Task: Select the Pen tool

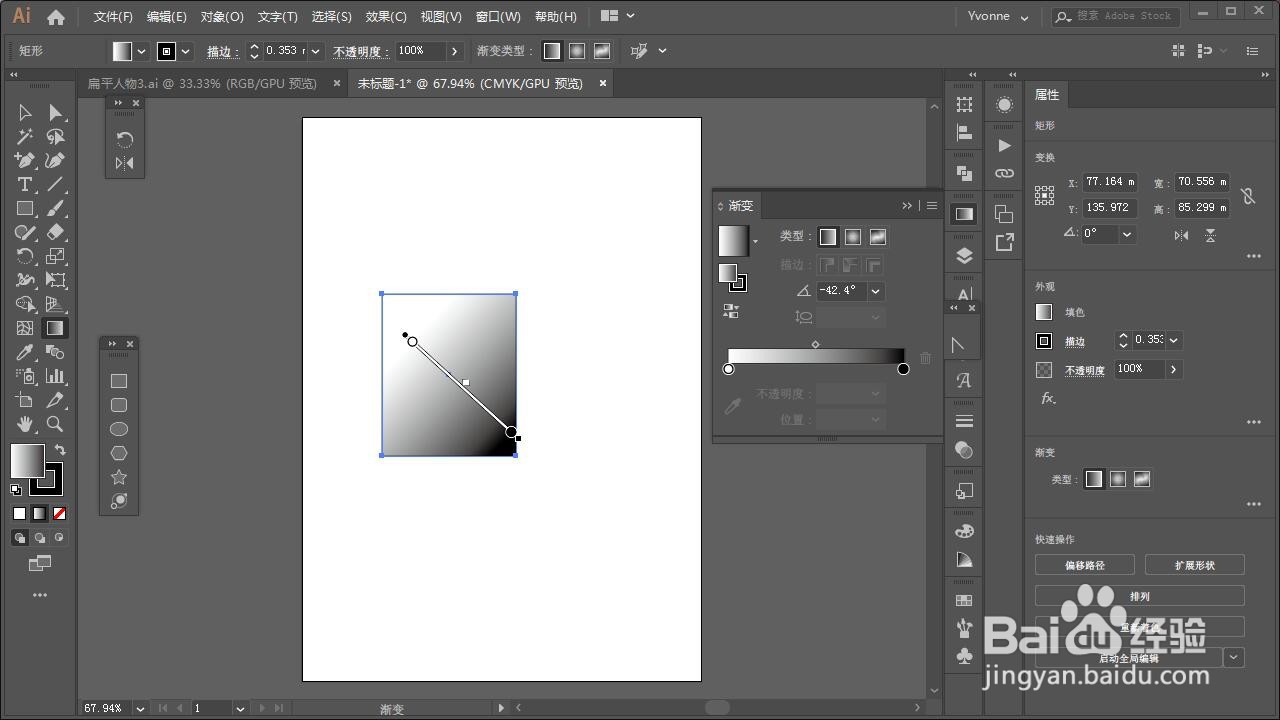Action: tap(25, 160)
